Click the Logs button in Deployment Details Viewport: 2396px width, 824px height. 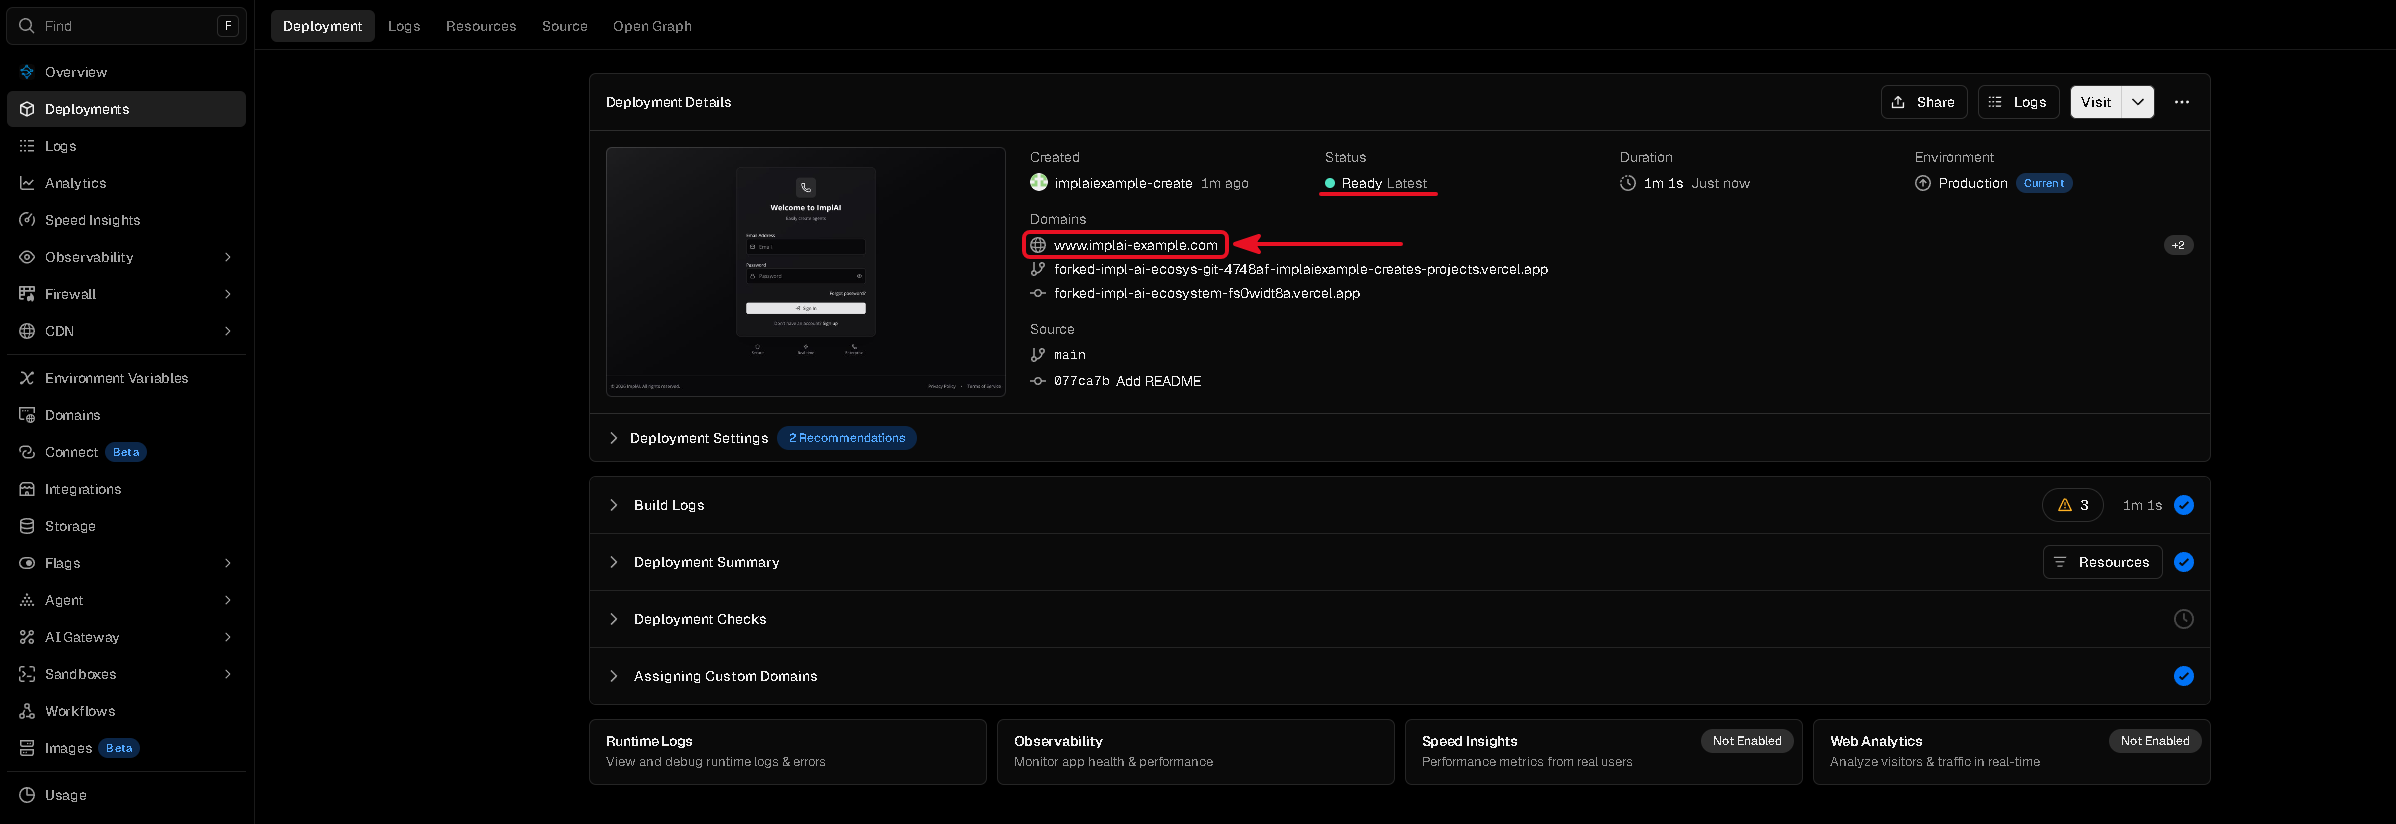point(2018,102)
